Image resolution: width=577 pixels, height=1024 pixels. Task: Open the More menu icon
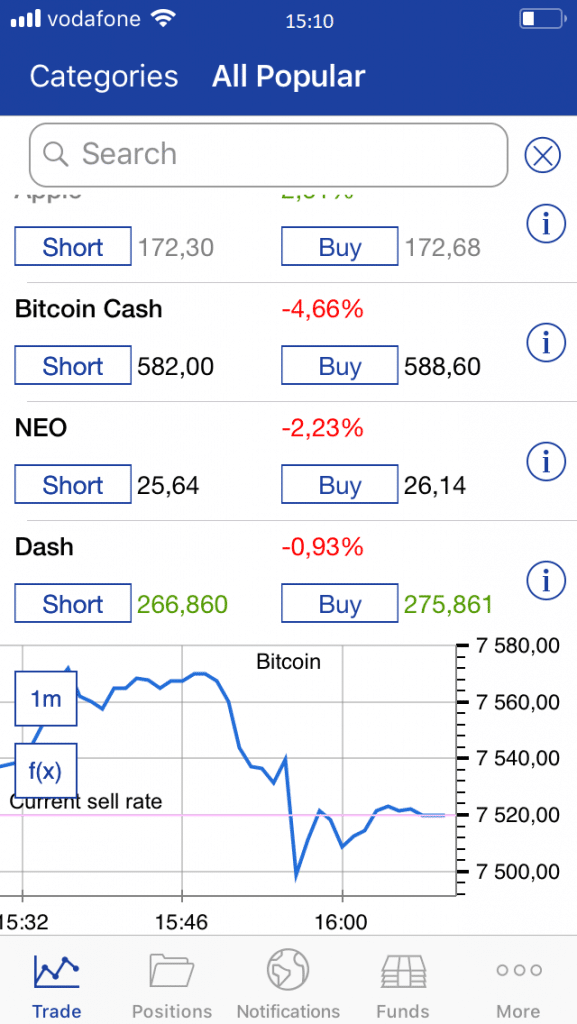coord(518,968)
